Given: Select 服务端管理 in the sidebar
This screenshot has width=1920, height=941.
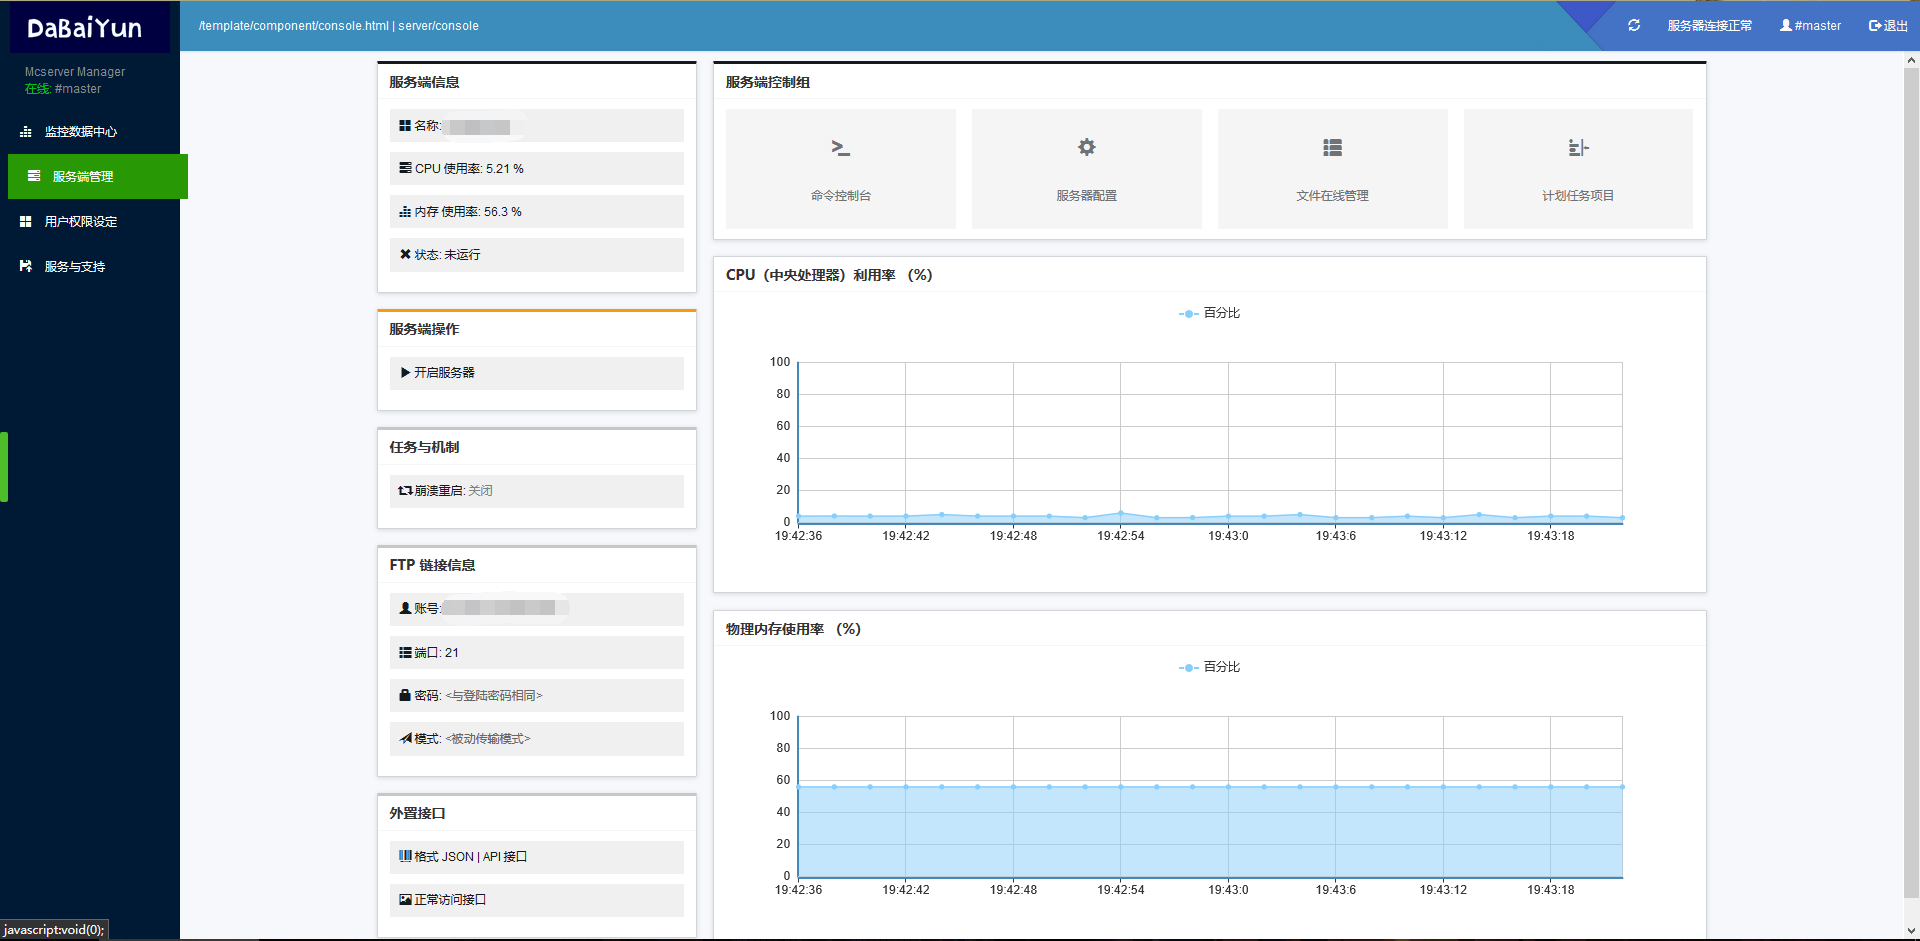Looking at the screenshot, I should 98,177.
